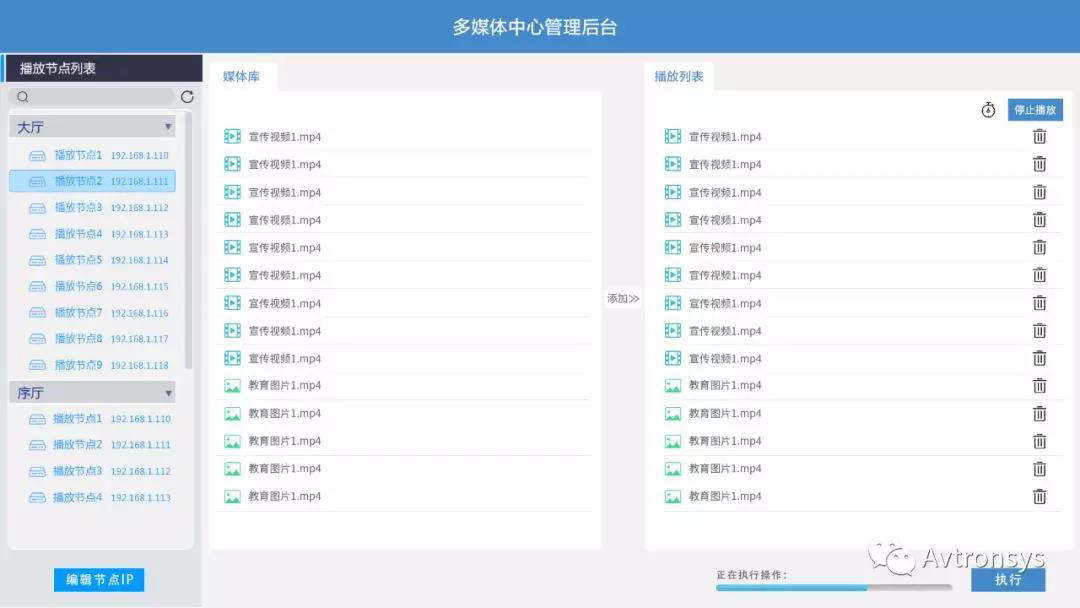
Task: Click the 执行 button
Action: 1007,579
